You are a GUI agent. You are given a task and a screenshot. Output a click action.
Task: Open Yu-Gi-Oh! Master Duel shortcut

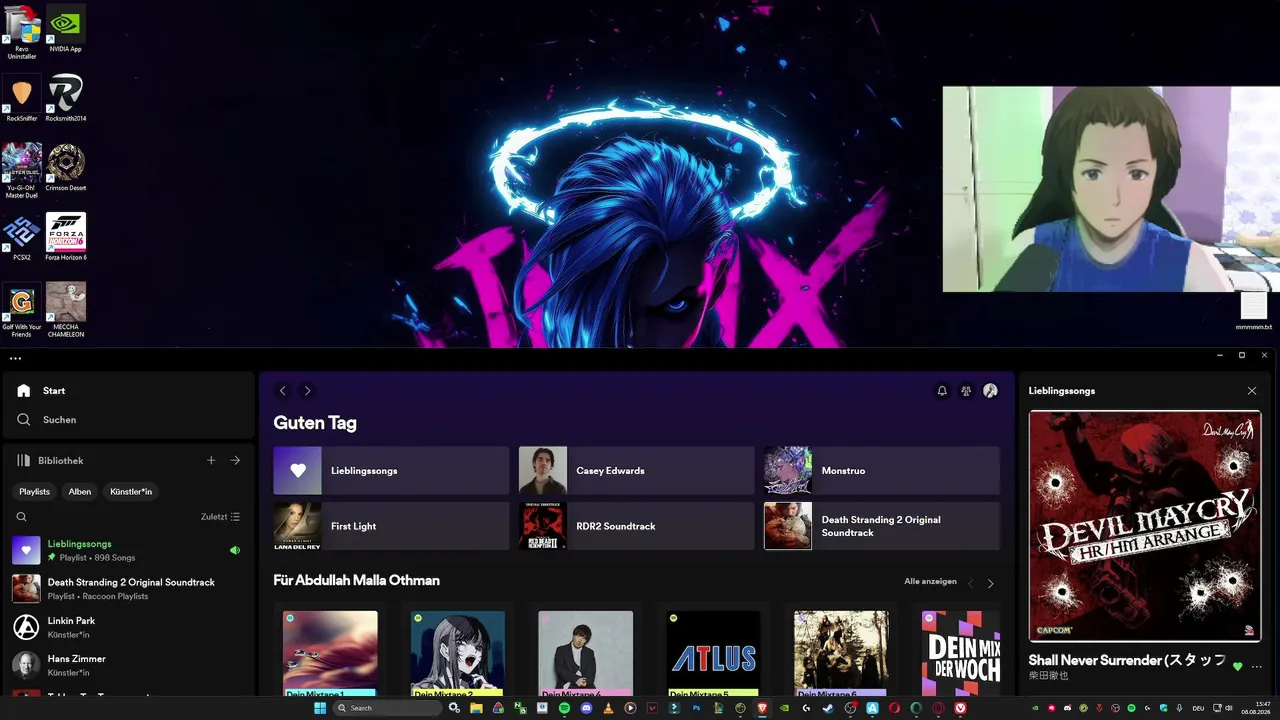click(x=22, y=171)
